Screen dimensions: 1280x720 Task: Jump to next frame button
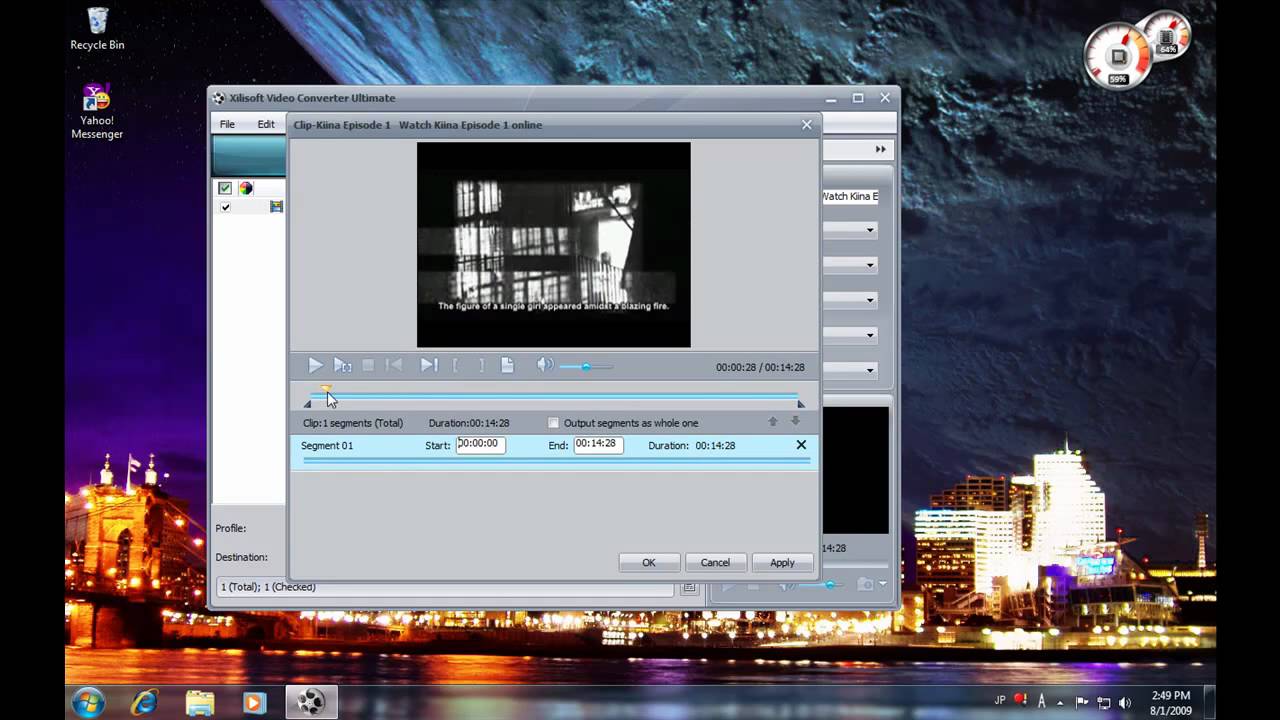click(428, 366)
